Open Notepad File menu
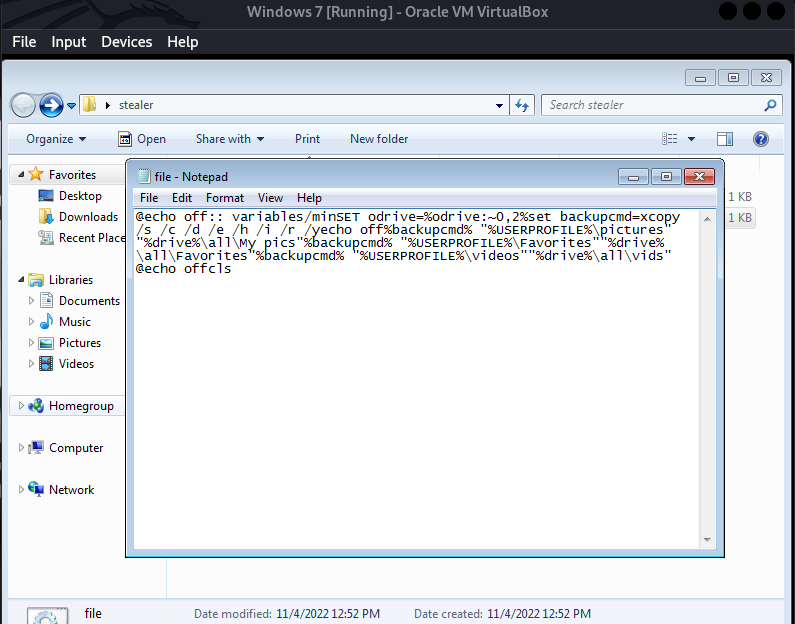 [x=149, y=198]
